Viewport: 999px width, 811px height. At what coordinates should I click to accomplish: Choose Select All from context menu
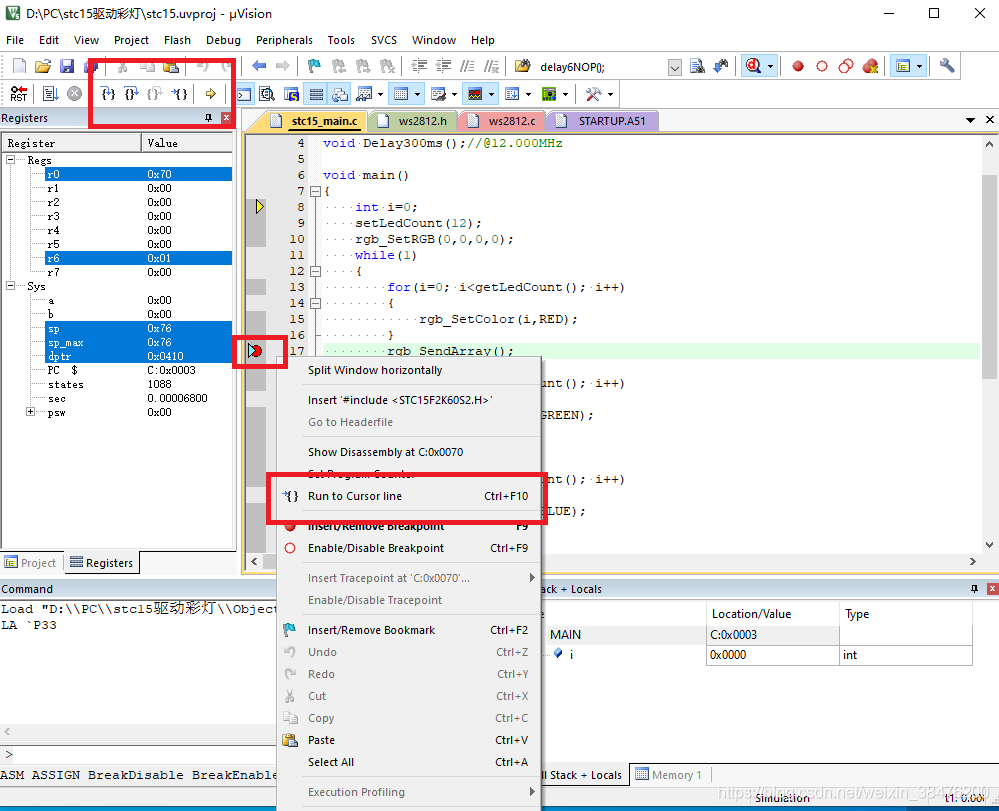[408, 762]
